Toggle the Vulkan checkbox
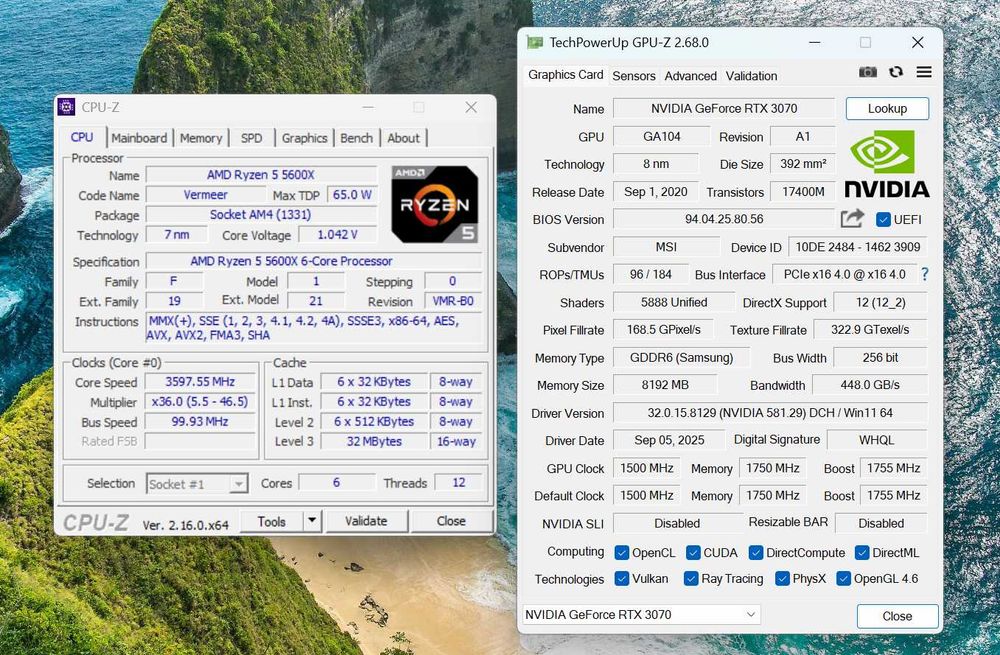Screen dimensions: 1000x655 click(621, 578)
